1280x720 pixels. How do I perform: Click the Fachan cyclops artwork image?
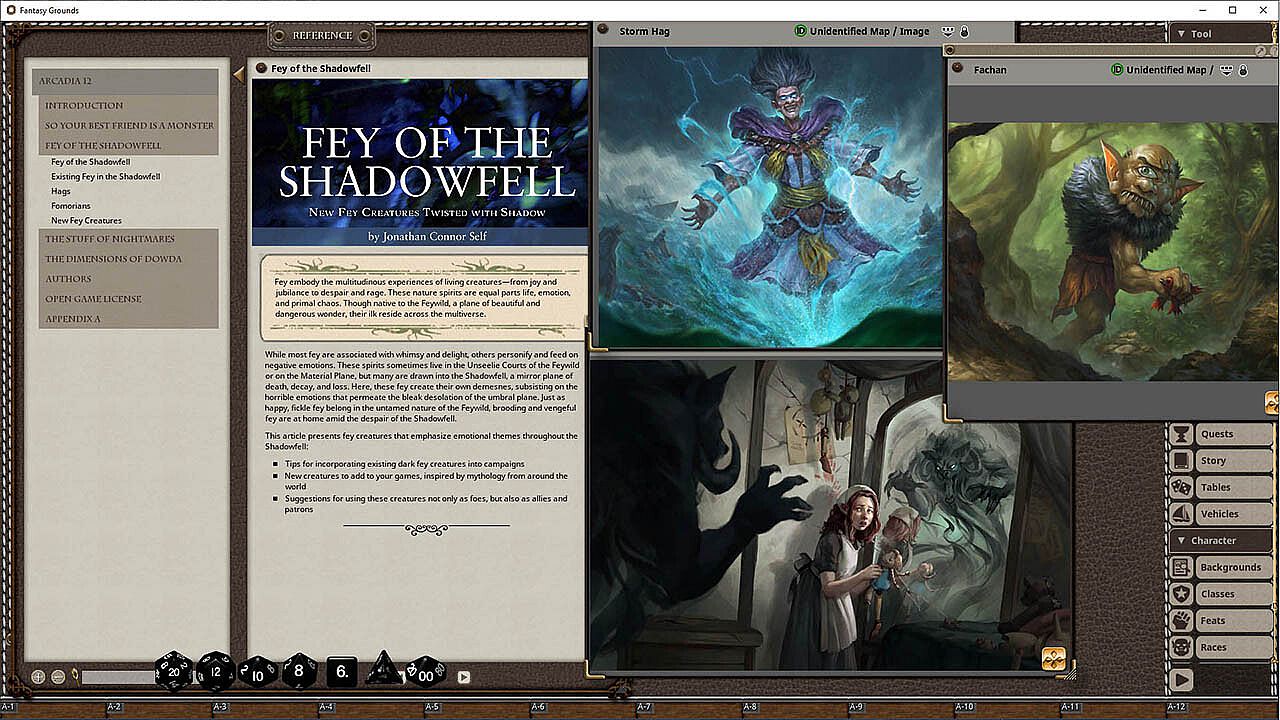tap(1114, 251)
